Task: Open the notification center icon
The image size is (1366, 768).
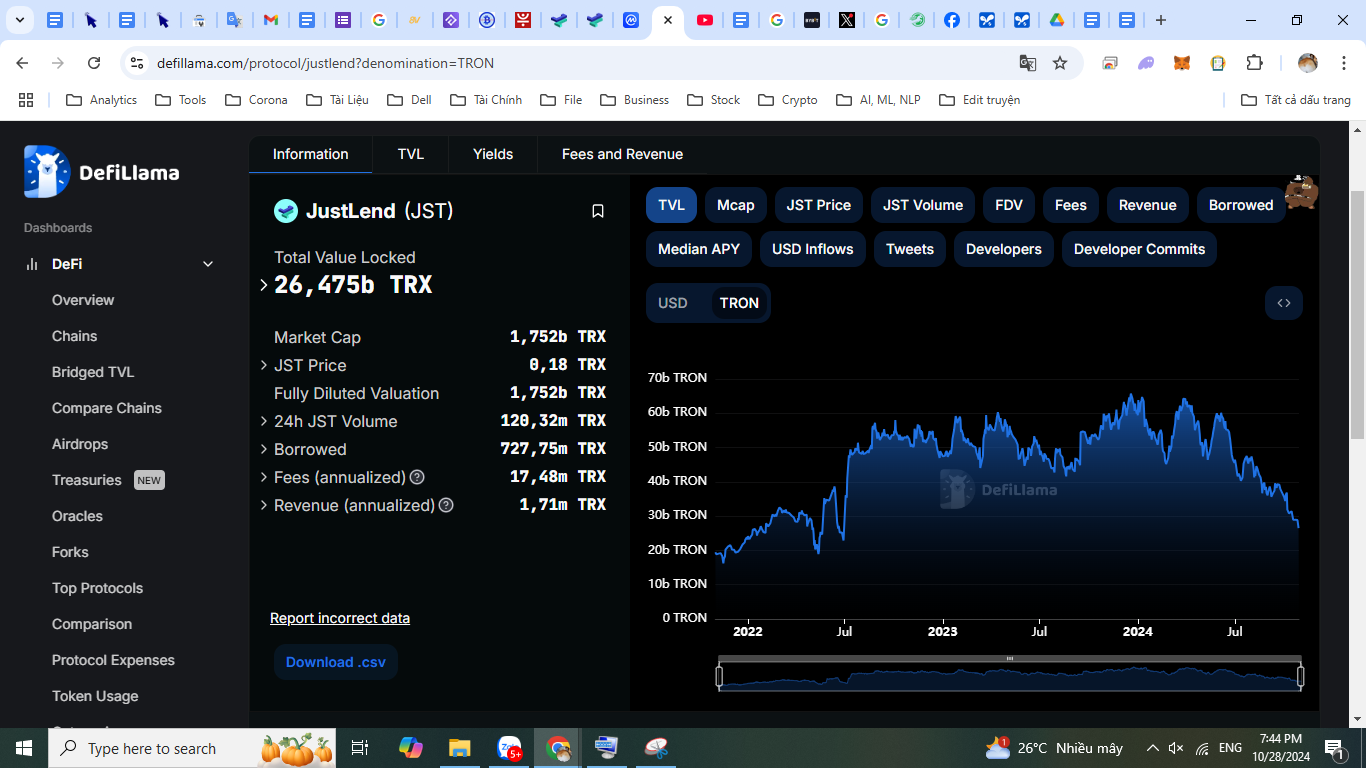Action: [1334, 748]
